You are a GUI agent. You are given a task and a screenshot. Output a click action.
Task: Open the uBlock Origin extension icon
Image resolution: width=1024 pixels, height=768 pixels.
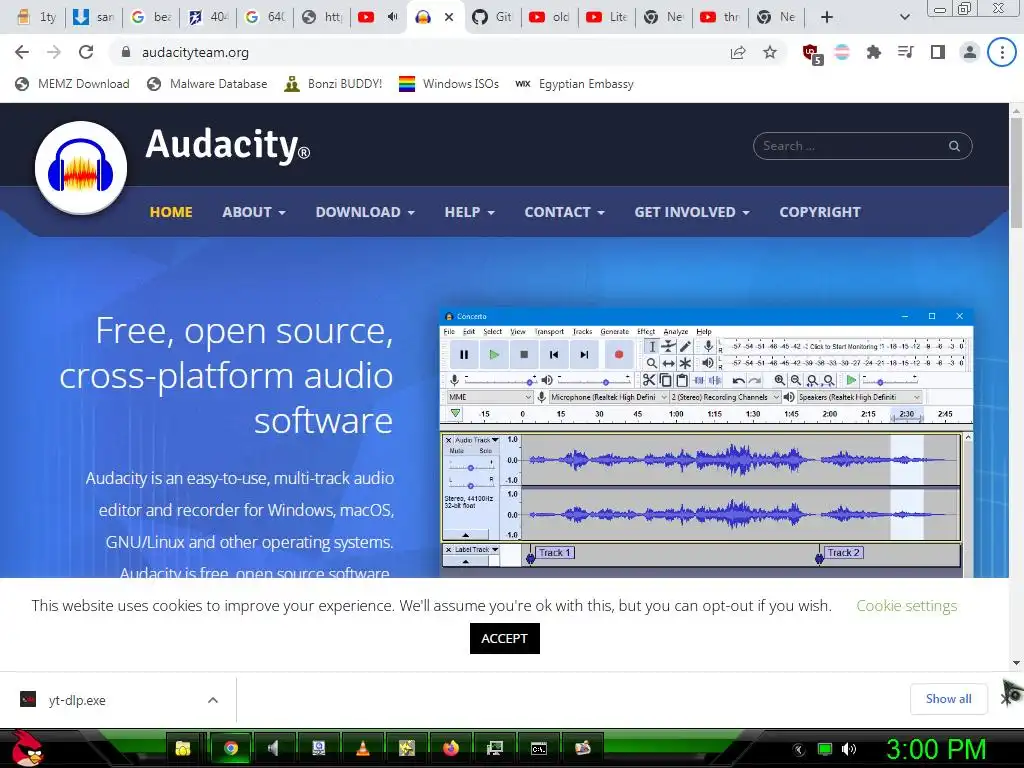click(x=812, y=54)
